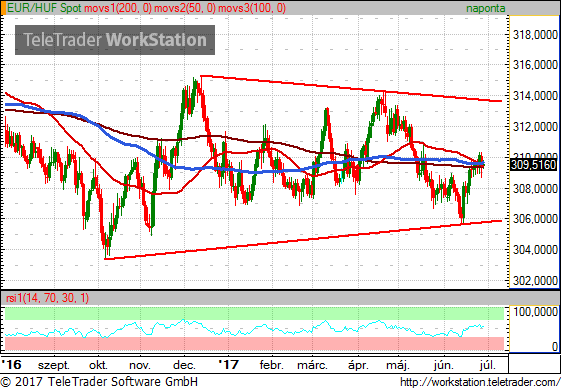Click the '16 year label on time axis
The height and width of the screenshot is (391, 561).
click(11, 365)
